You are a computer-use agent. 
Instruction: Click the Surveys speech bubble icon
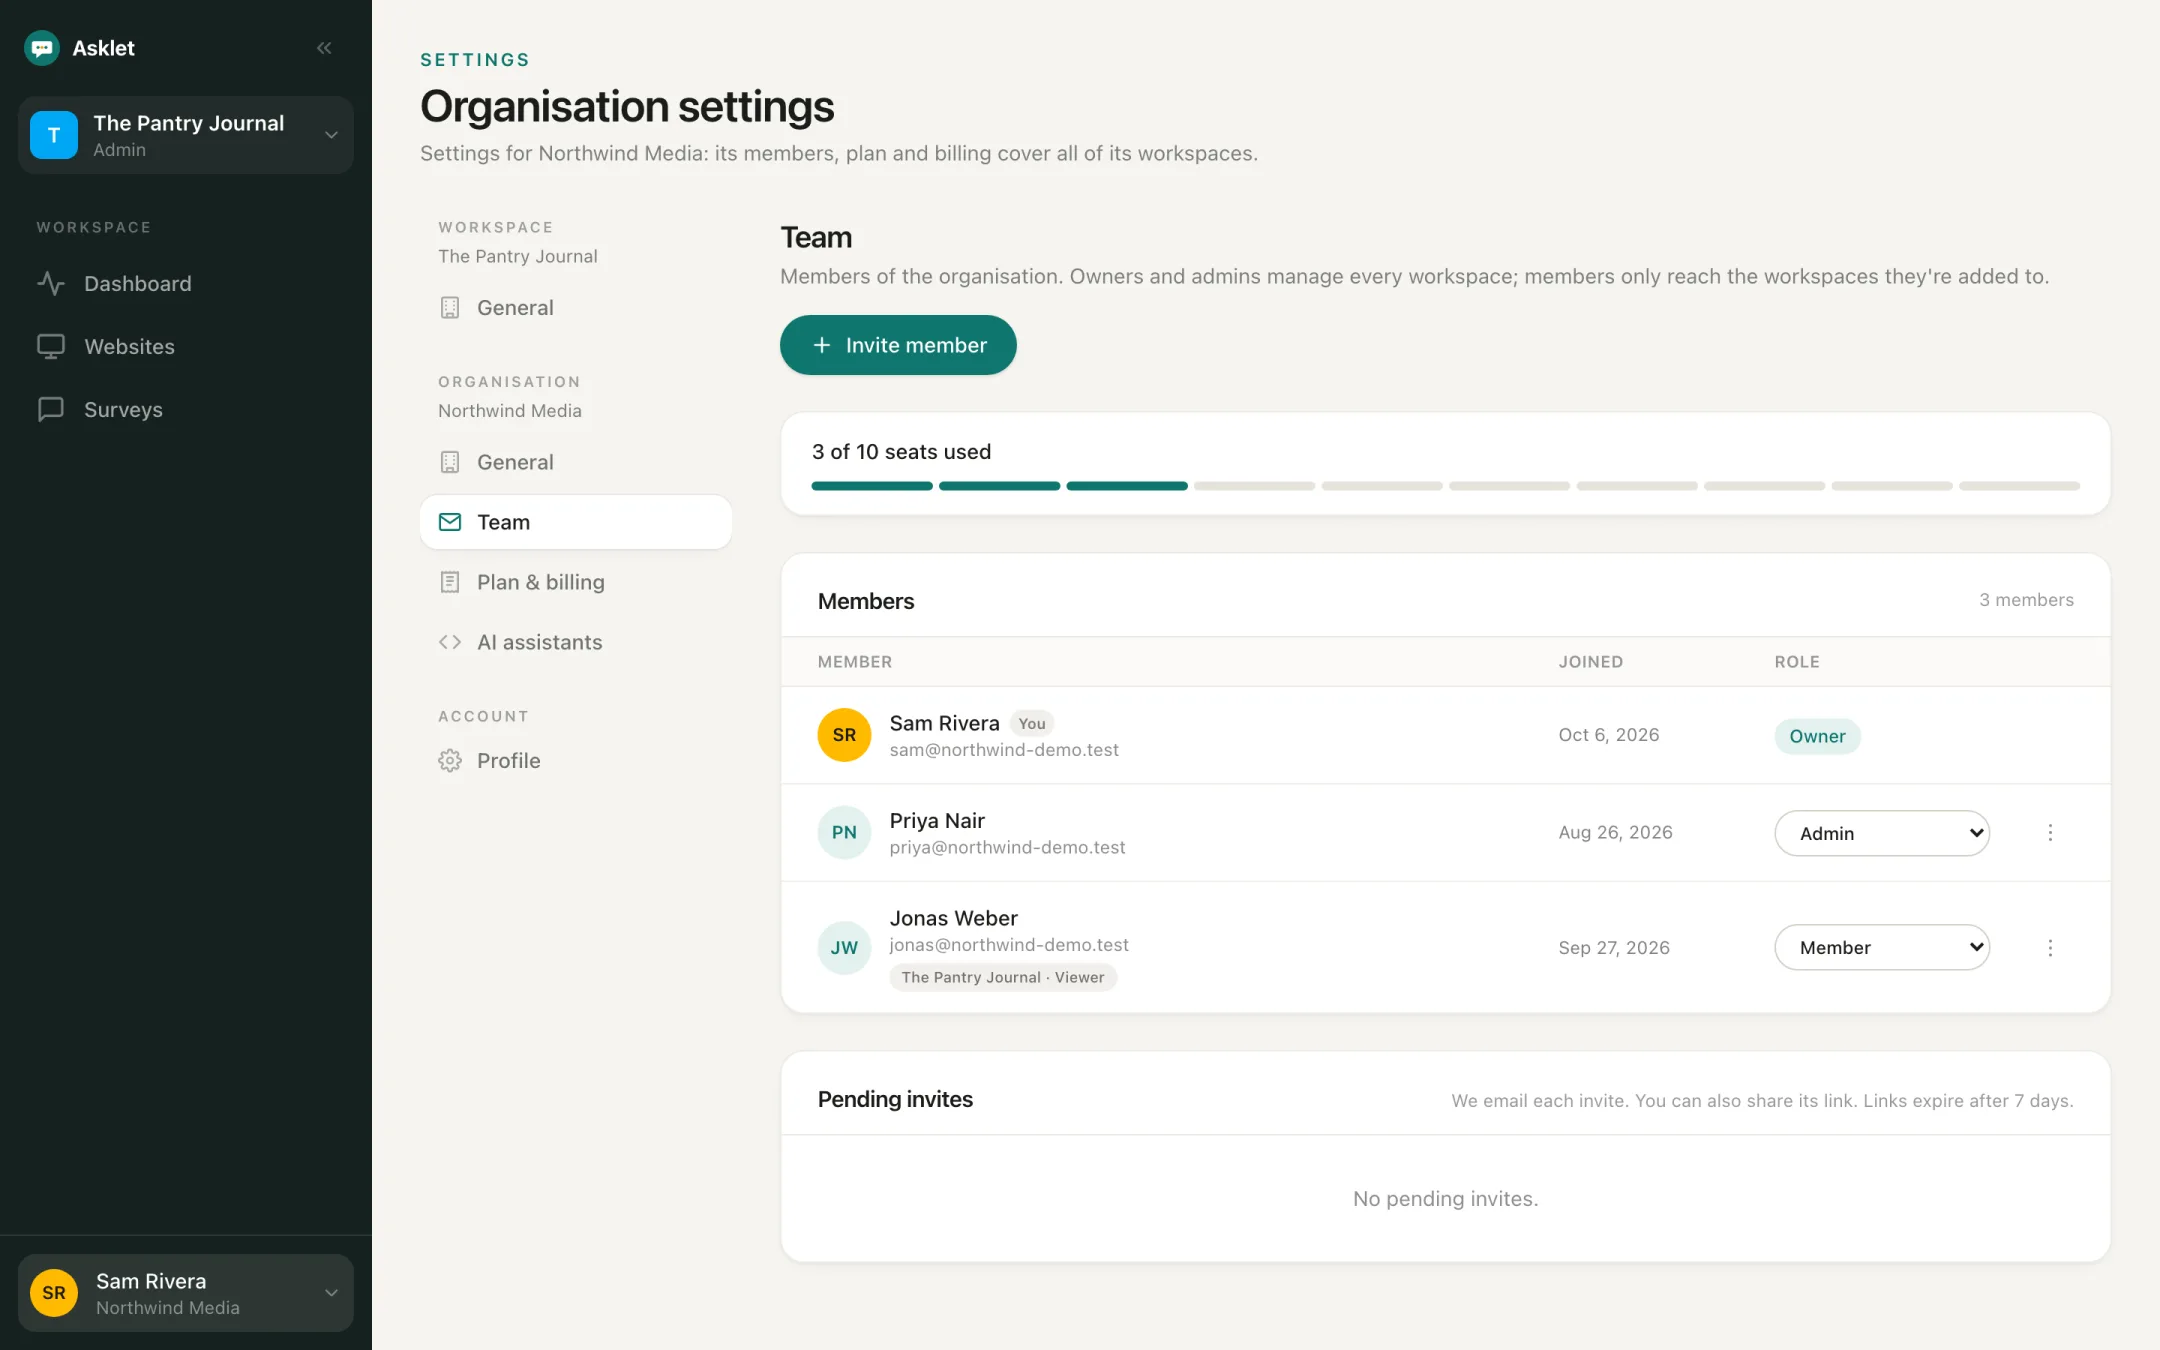(51, 409)
